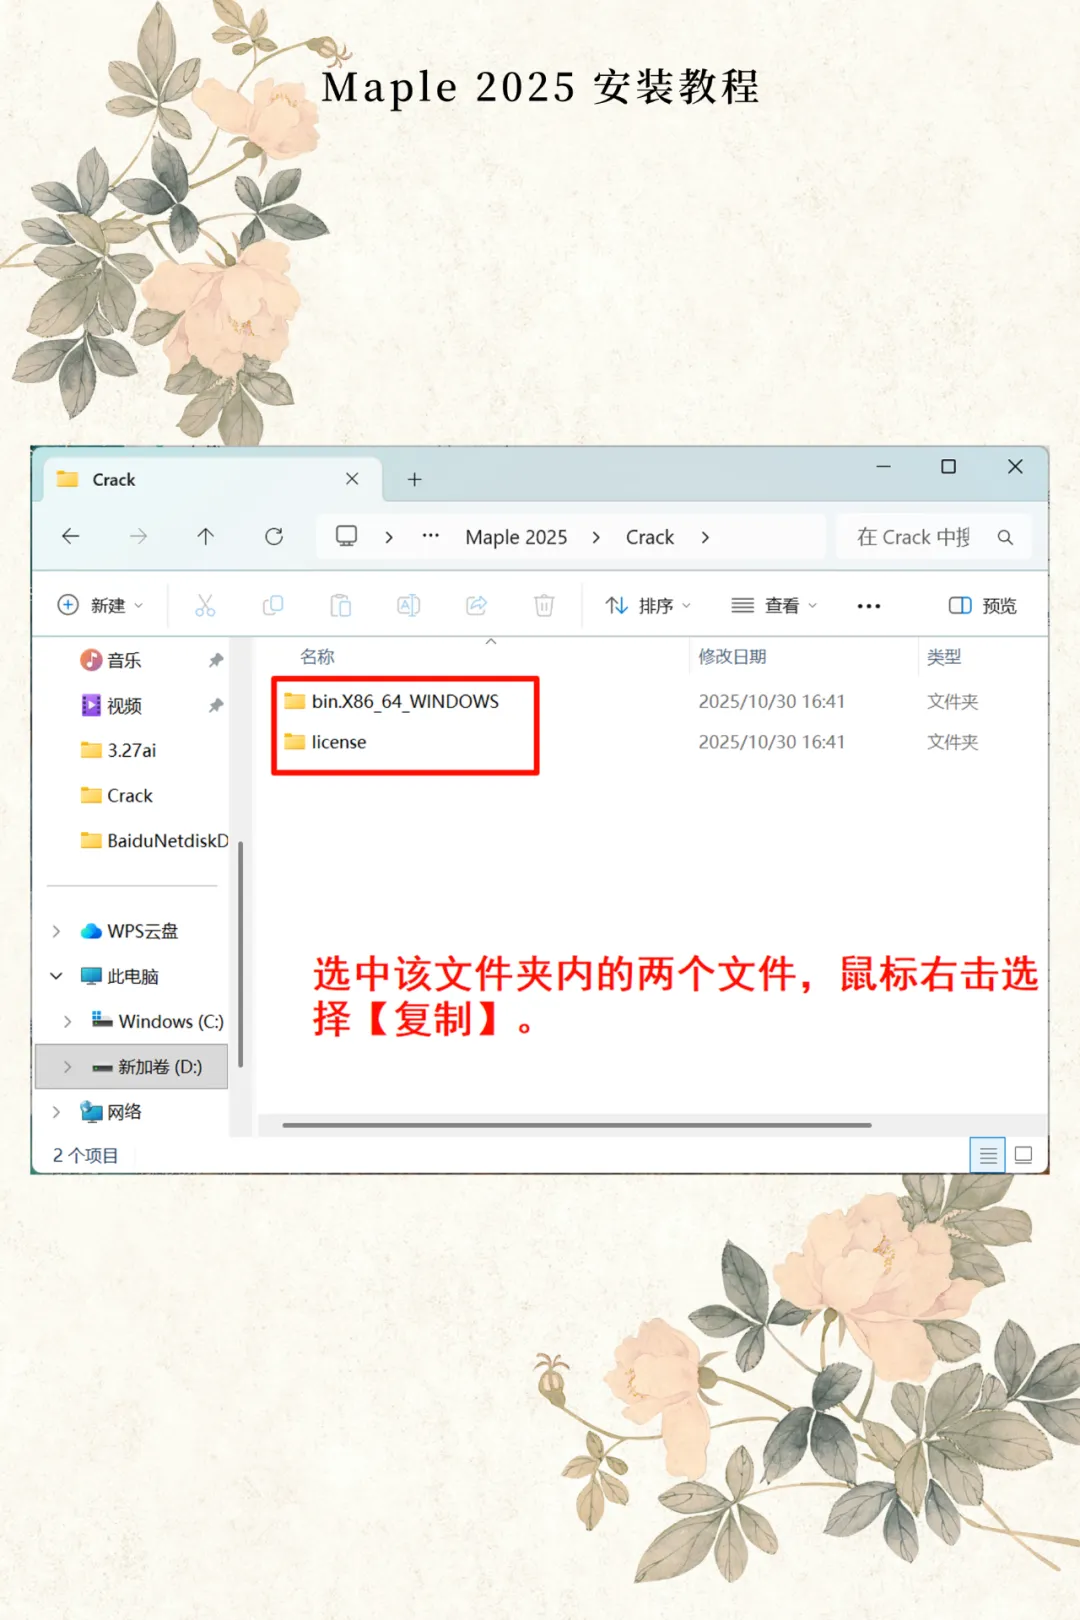Open the Crack sidebar folder

118,796
